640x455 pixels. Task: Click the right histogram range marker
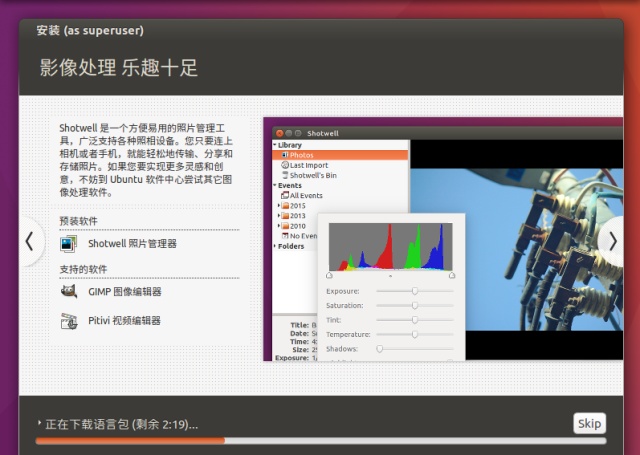(x=452, y=275)
